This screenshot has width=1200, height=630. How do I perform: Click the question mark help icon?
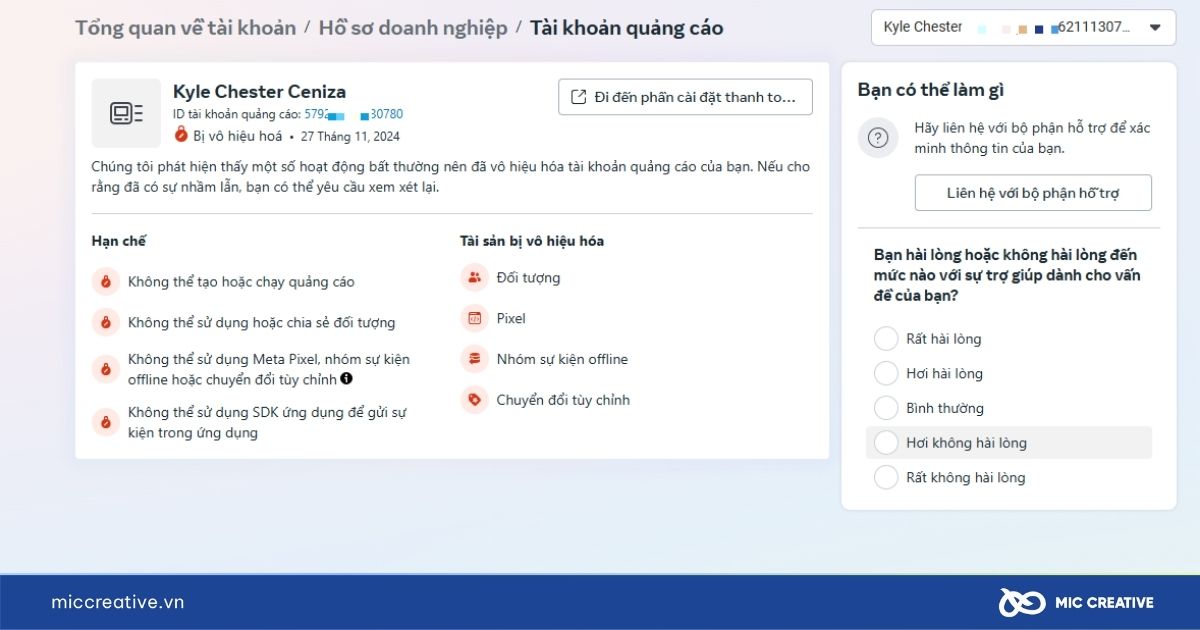[878, 137]
